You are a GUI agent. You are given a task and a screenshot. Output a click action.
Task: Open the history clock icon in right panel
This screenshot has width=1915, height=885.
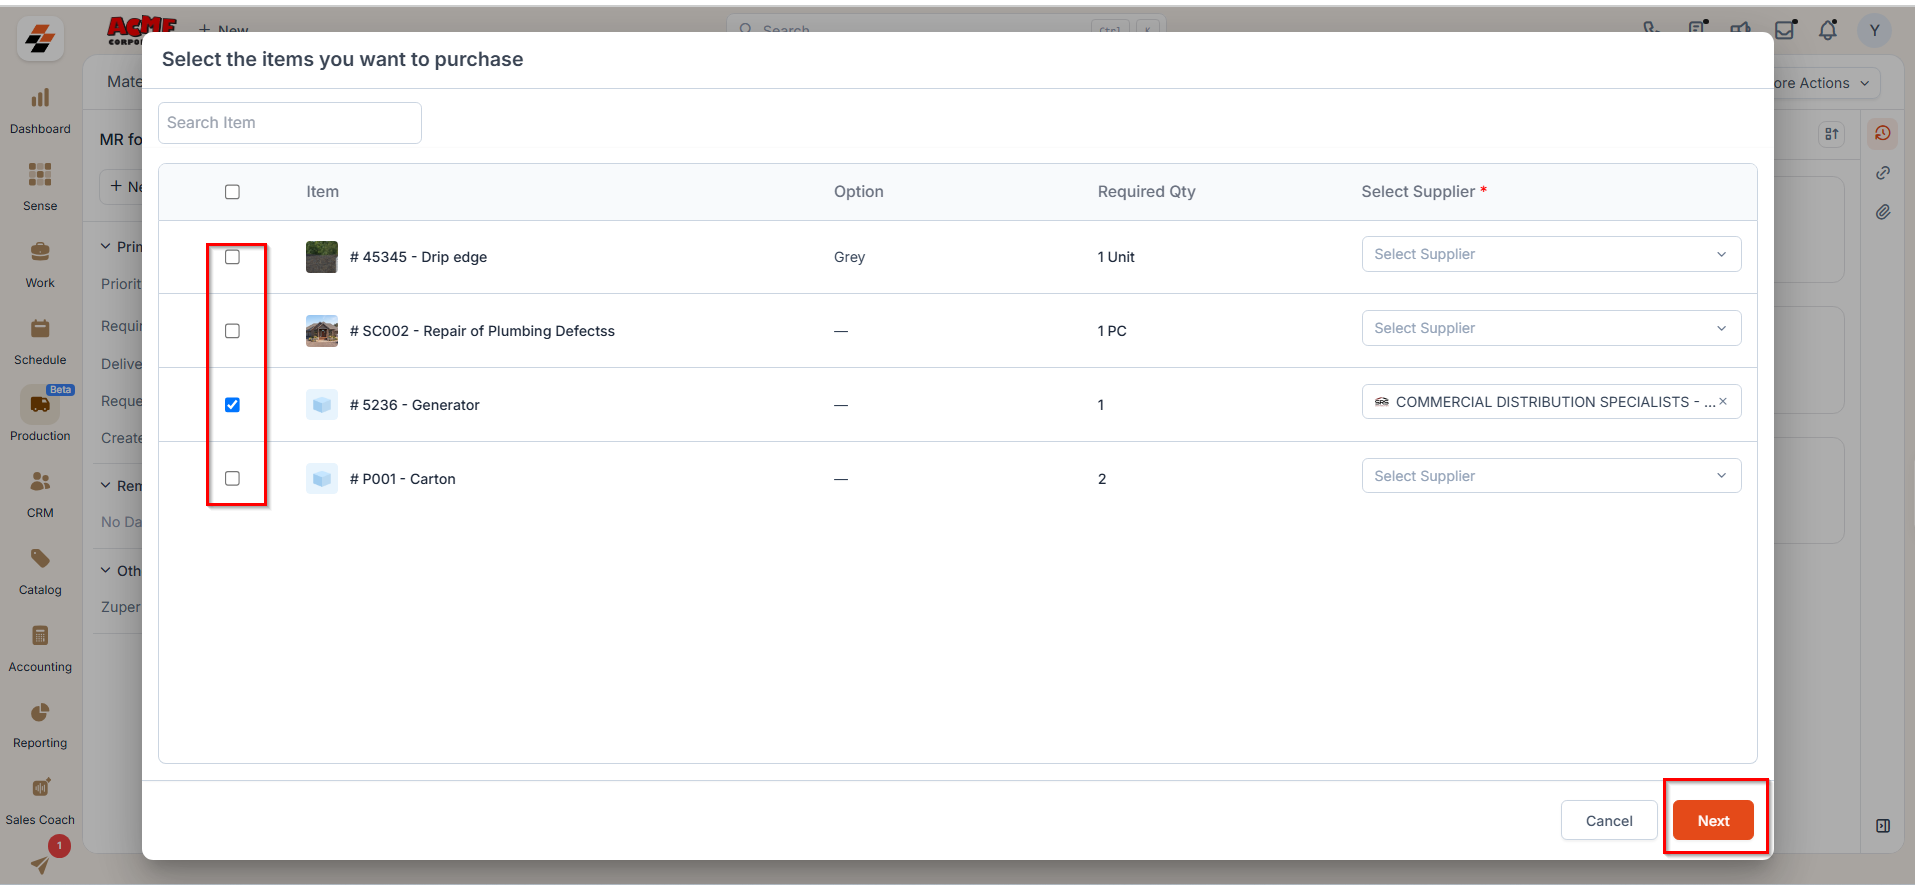click(x=1883, y=133)
